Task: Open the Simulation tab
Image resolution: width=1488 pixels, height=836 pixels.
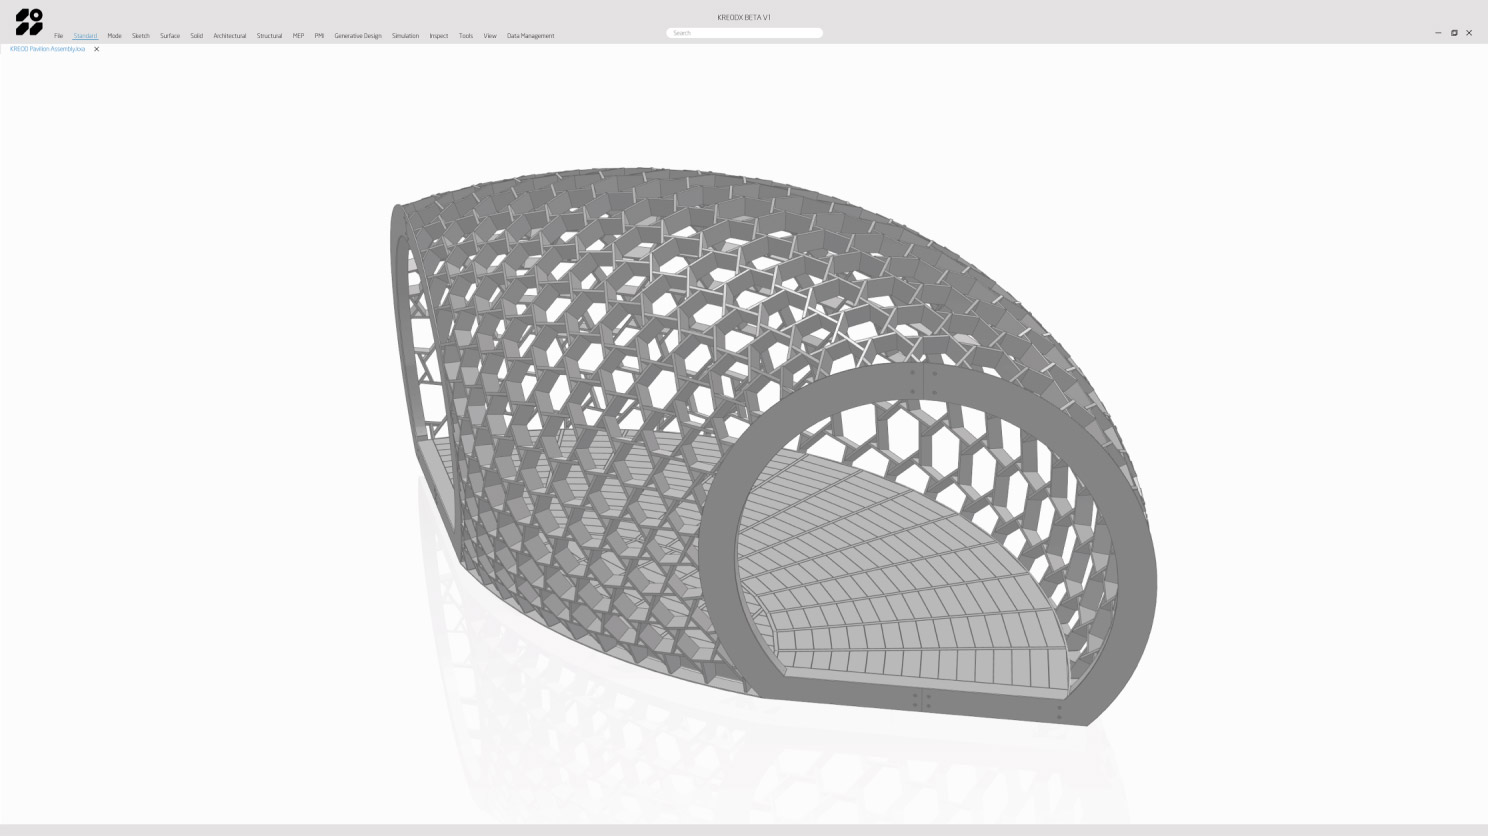Action: pyautogui.click(x=405, y=36)
